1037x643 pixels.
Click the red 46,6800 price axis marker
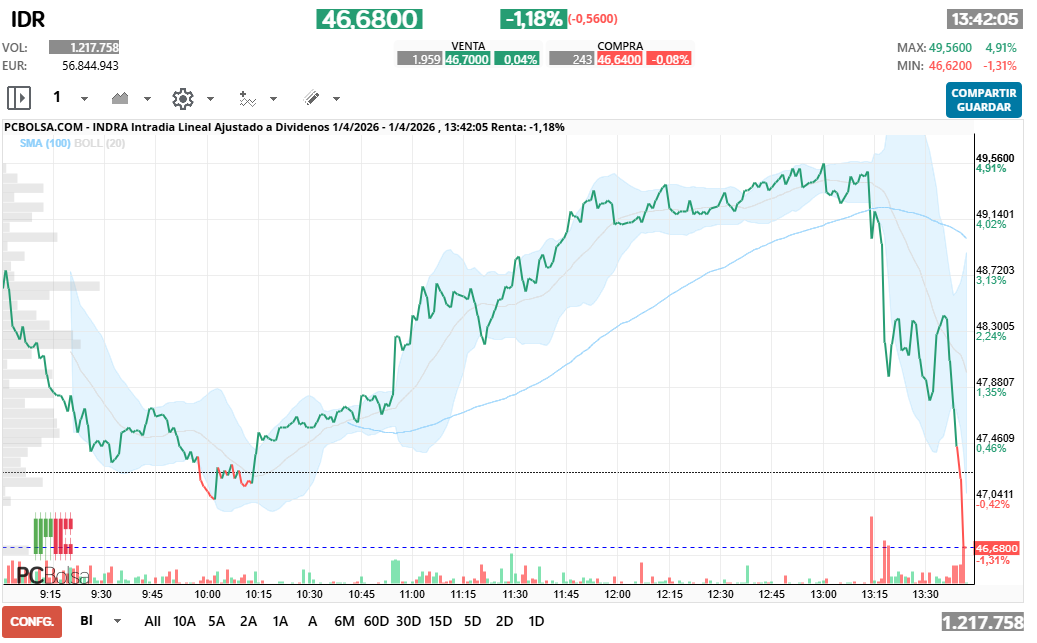(x=997, y=548)
